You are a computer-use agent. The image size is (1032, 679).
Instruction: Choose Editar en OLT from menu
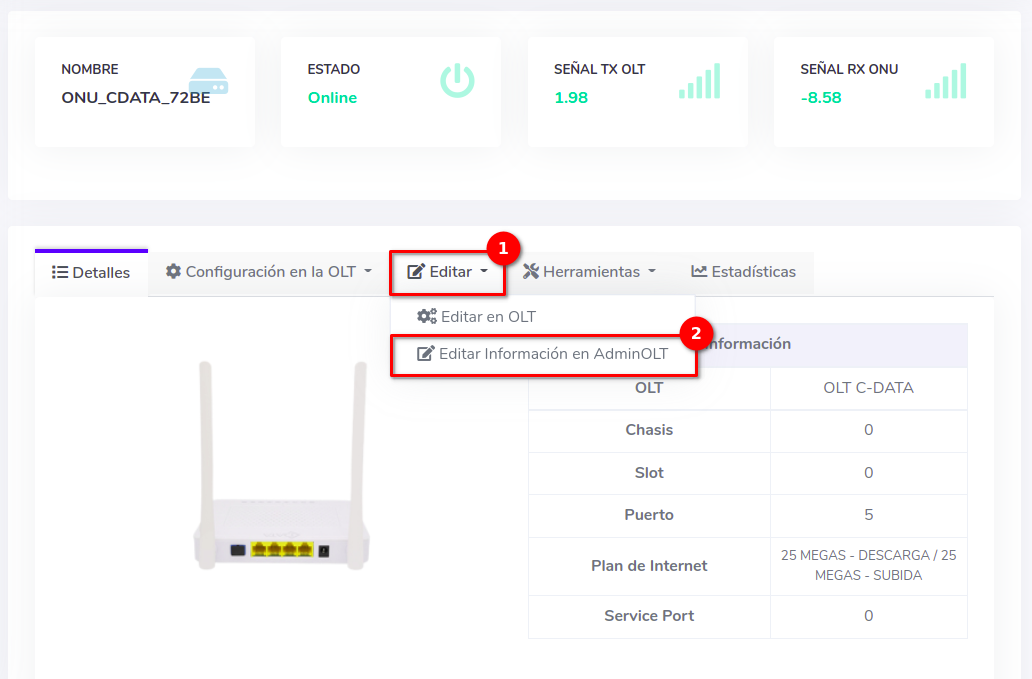(488, 317)
